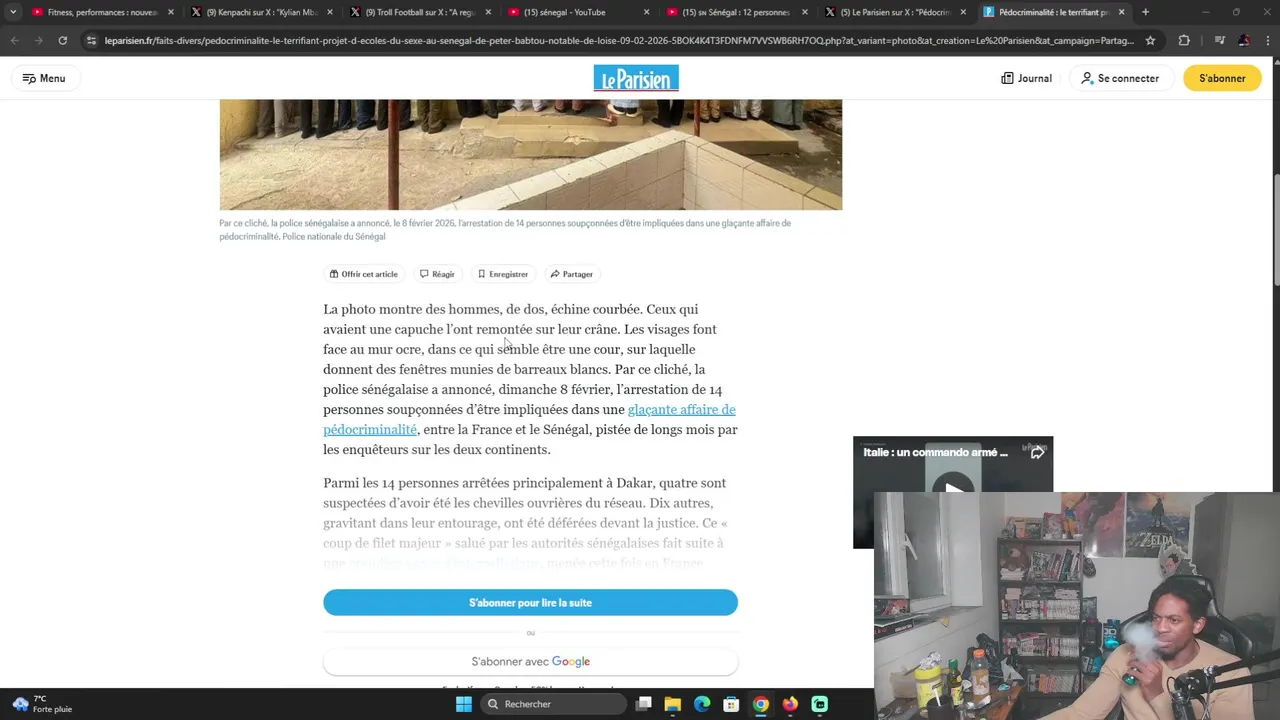Image resolution: width=1280 pixels, height=720 pixels.
Task: Close the active Pédocriminalité tab
Action: coord(1121,12)
